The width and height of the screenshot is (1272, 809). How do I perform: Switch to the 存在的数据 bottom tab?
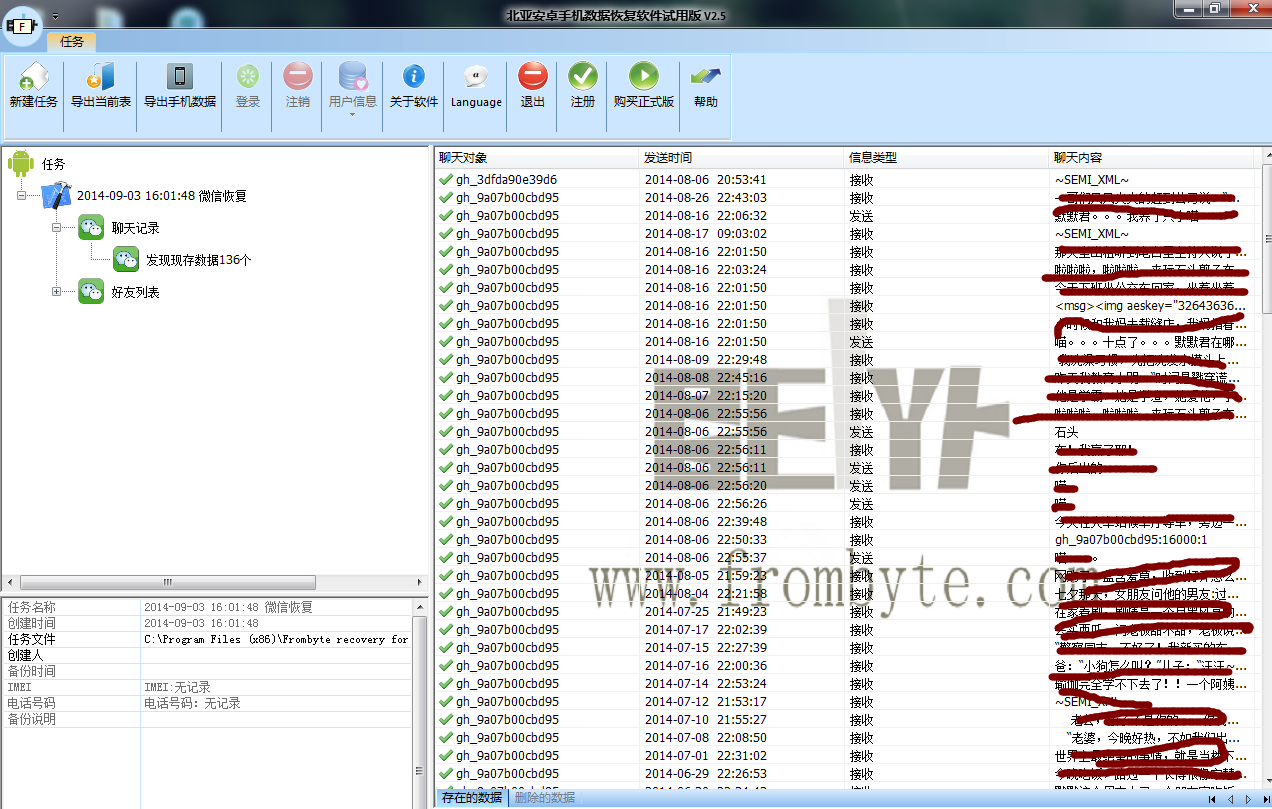(x=472, y=798)
